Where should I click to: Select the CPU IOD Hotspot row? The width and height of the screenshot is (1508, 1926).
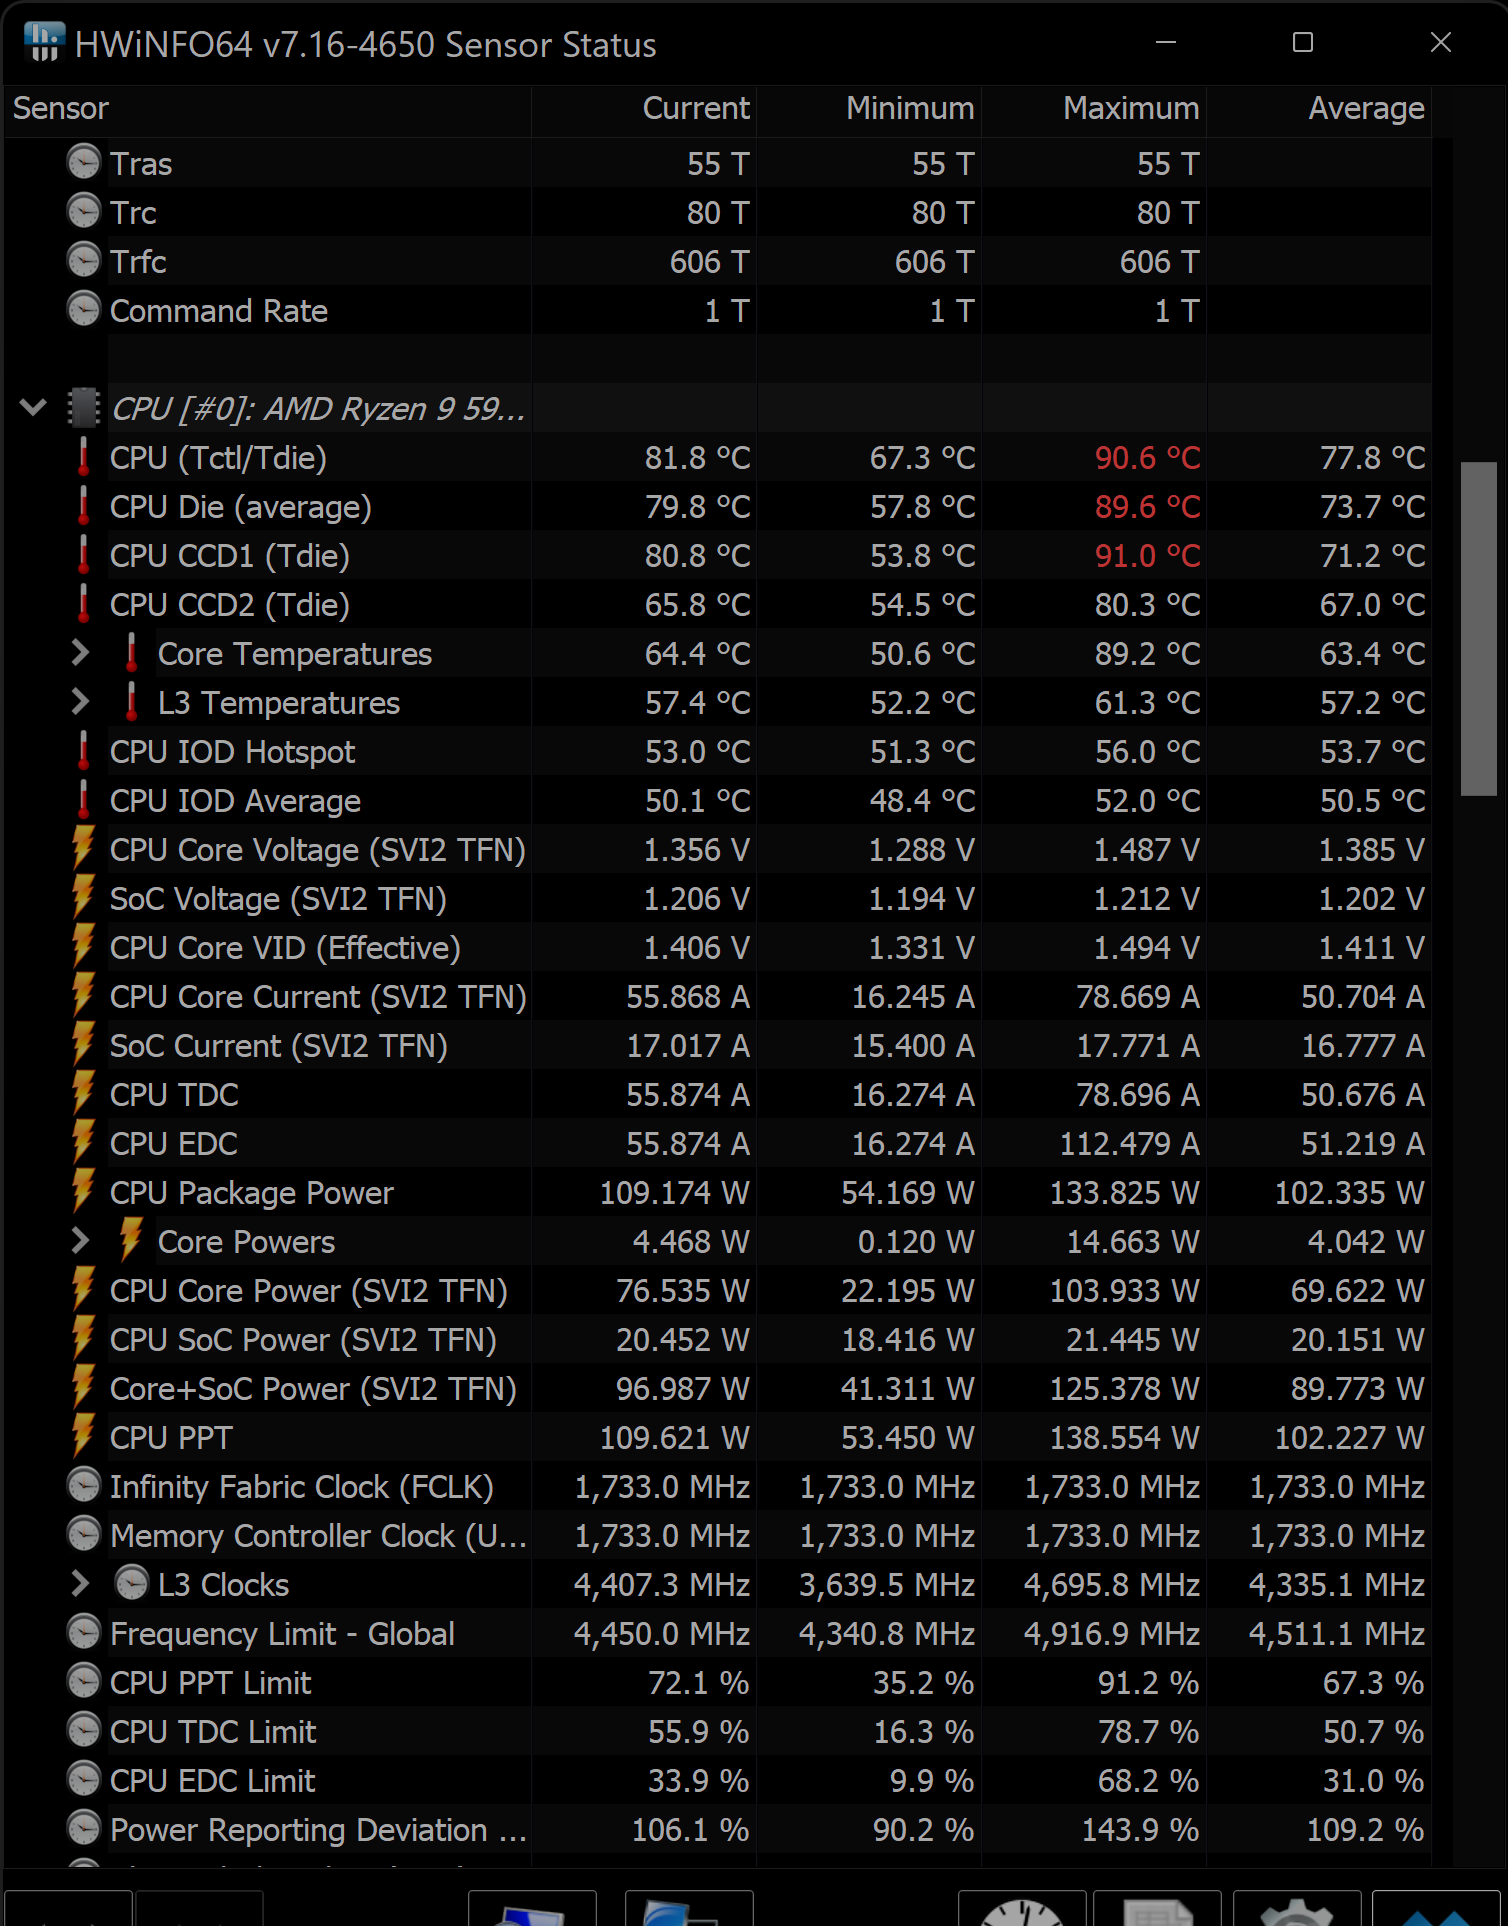coord(300,751)
